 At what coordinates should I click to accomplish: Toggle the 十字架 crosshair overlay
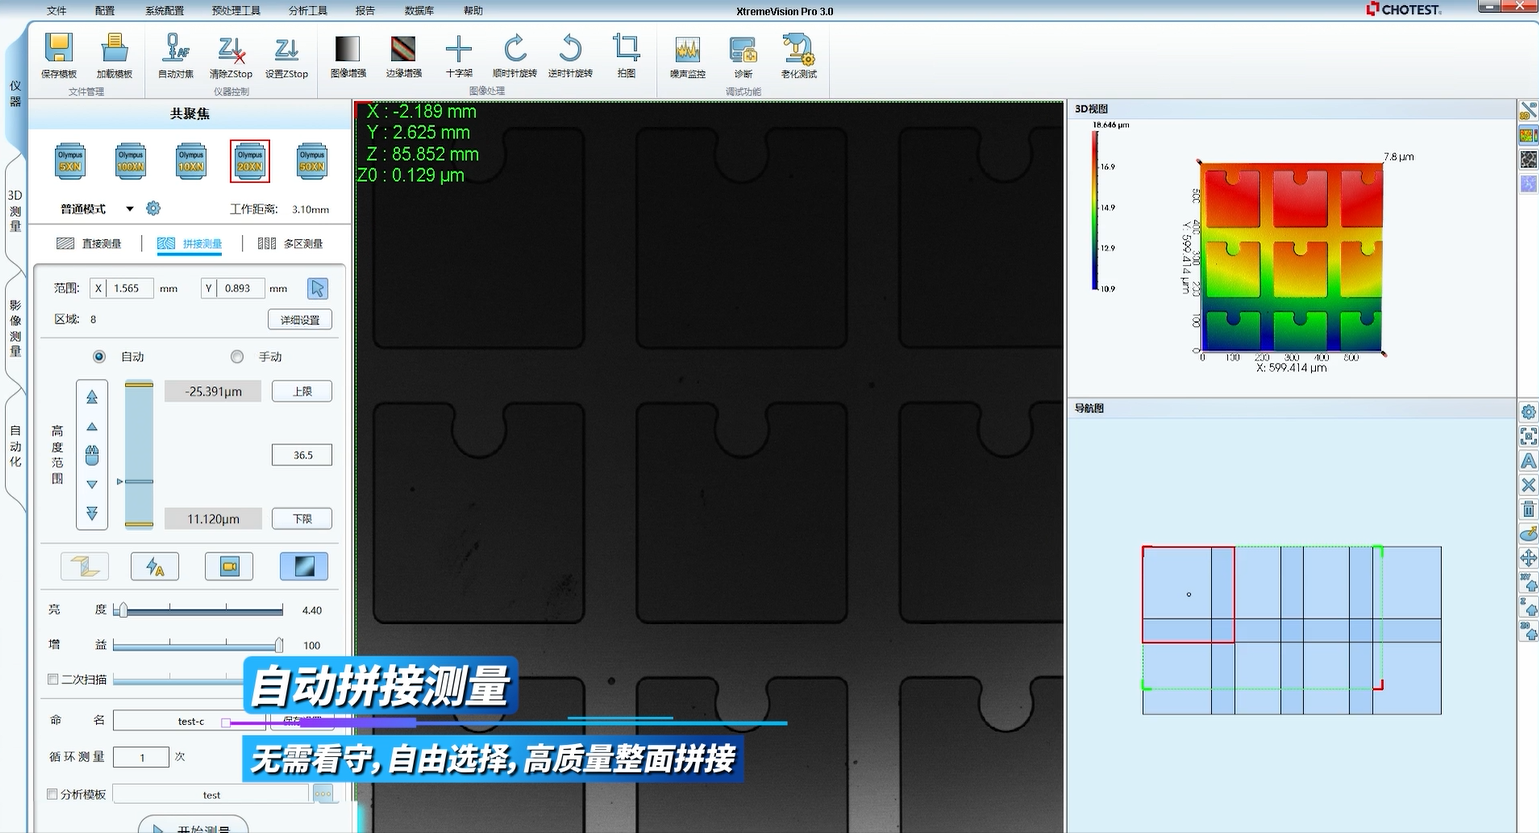tap(459, 49)
